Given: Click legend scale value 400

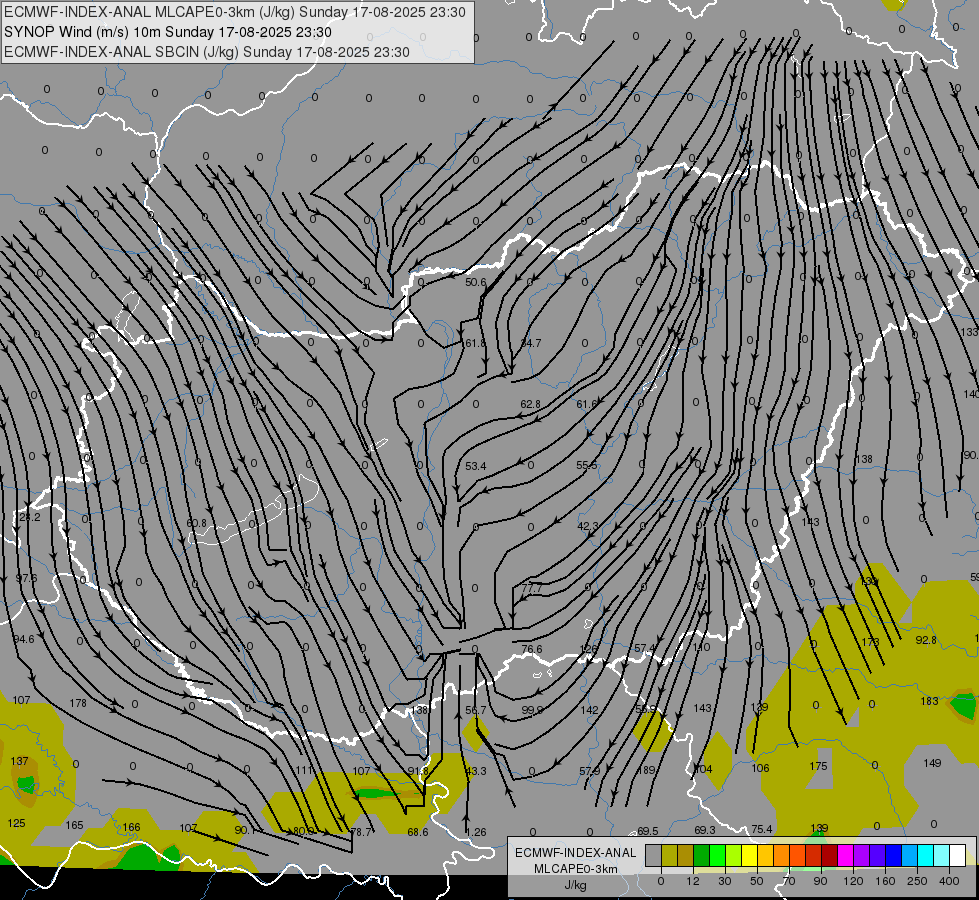Looking at the screenshot, I should (x=949, y=881).
